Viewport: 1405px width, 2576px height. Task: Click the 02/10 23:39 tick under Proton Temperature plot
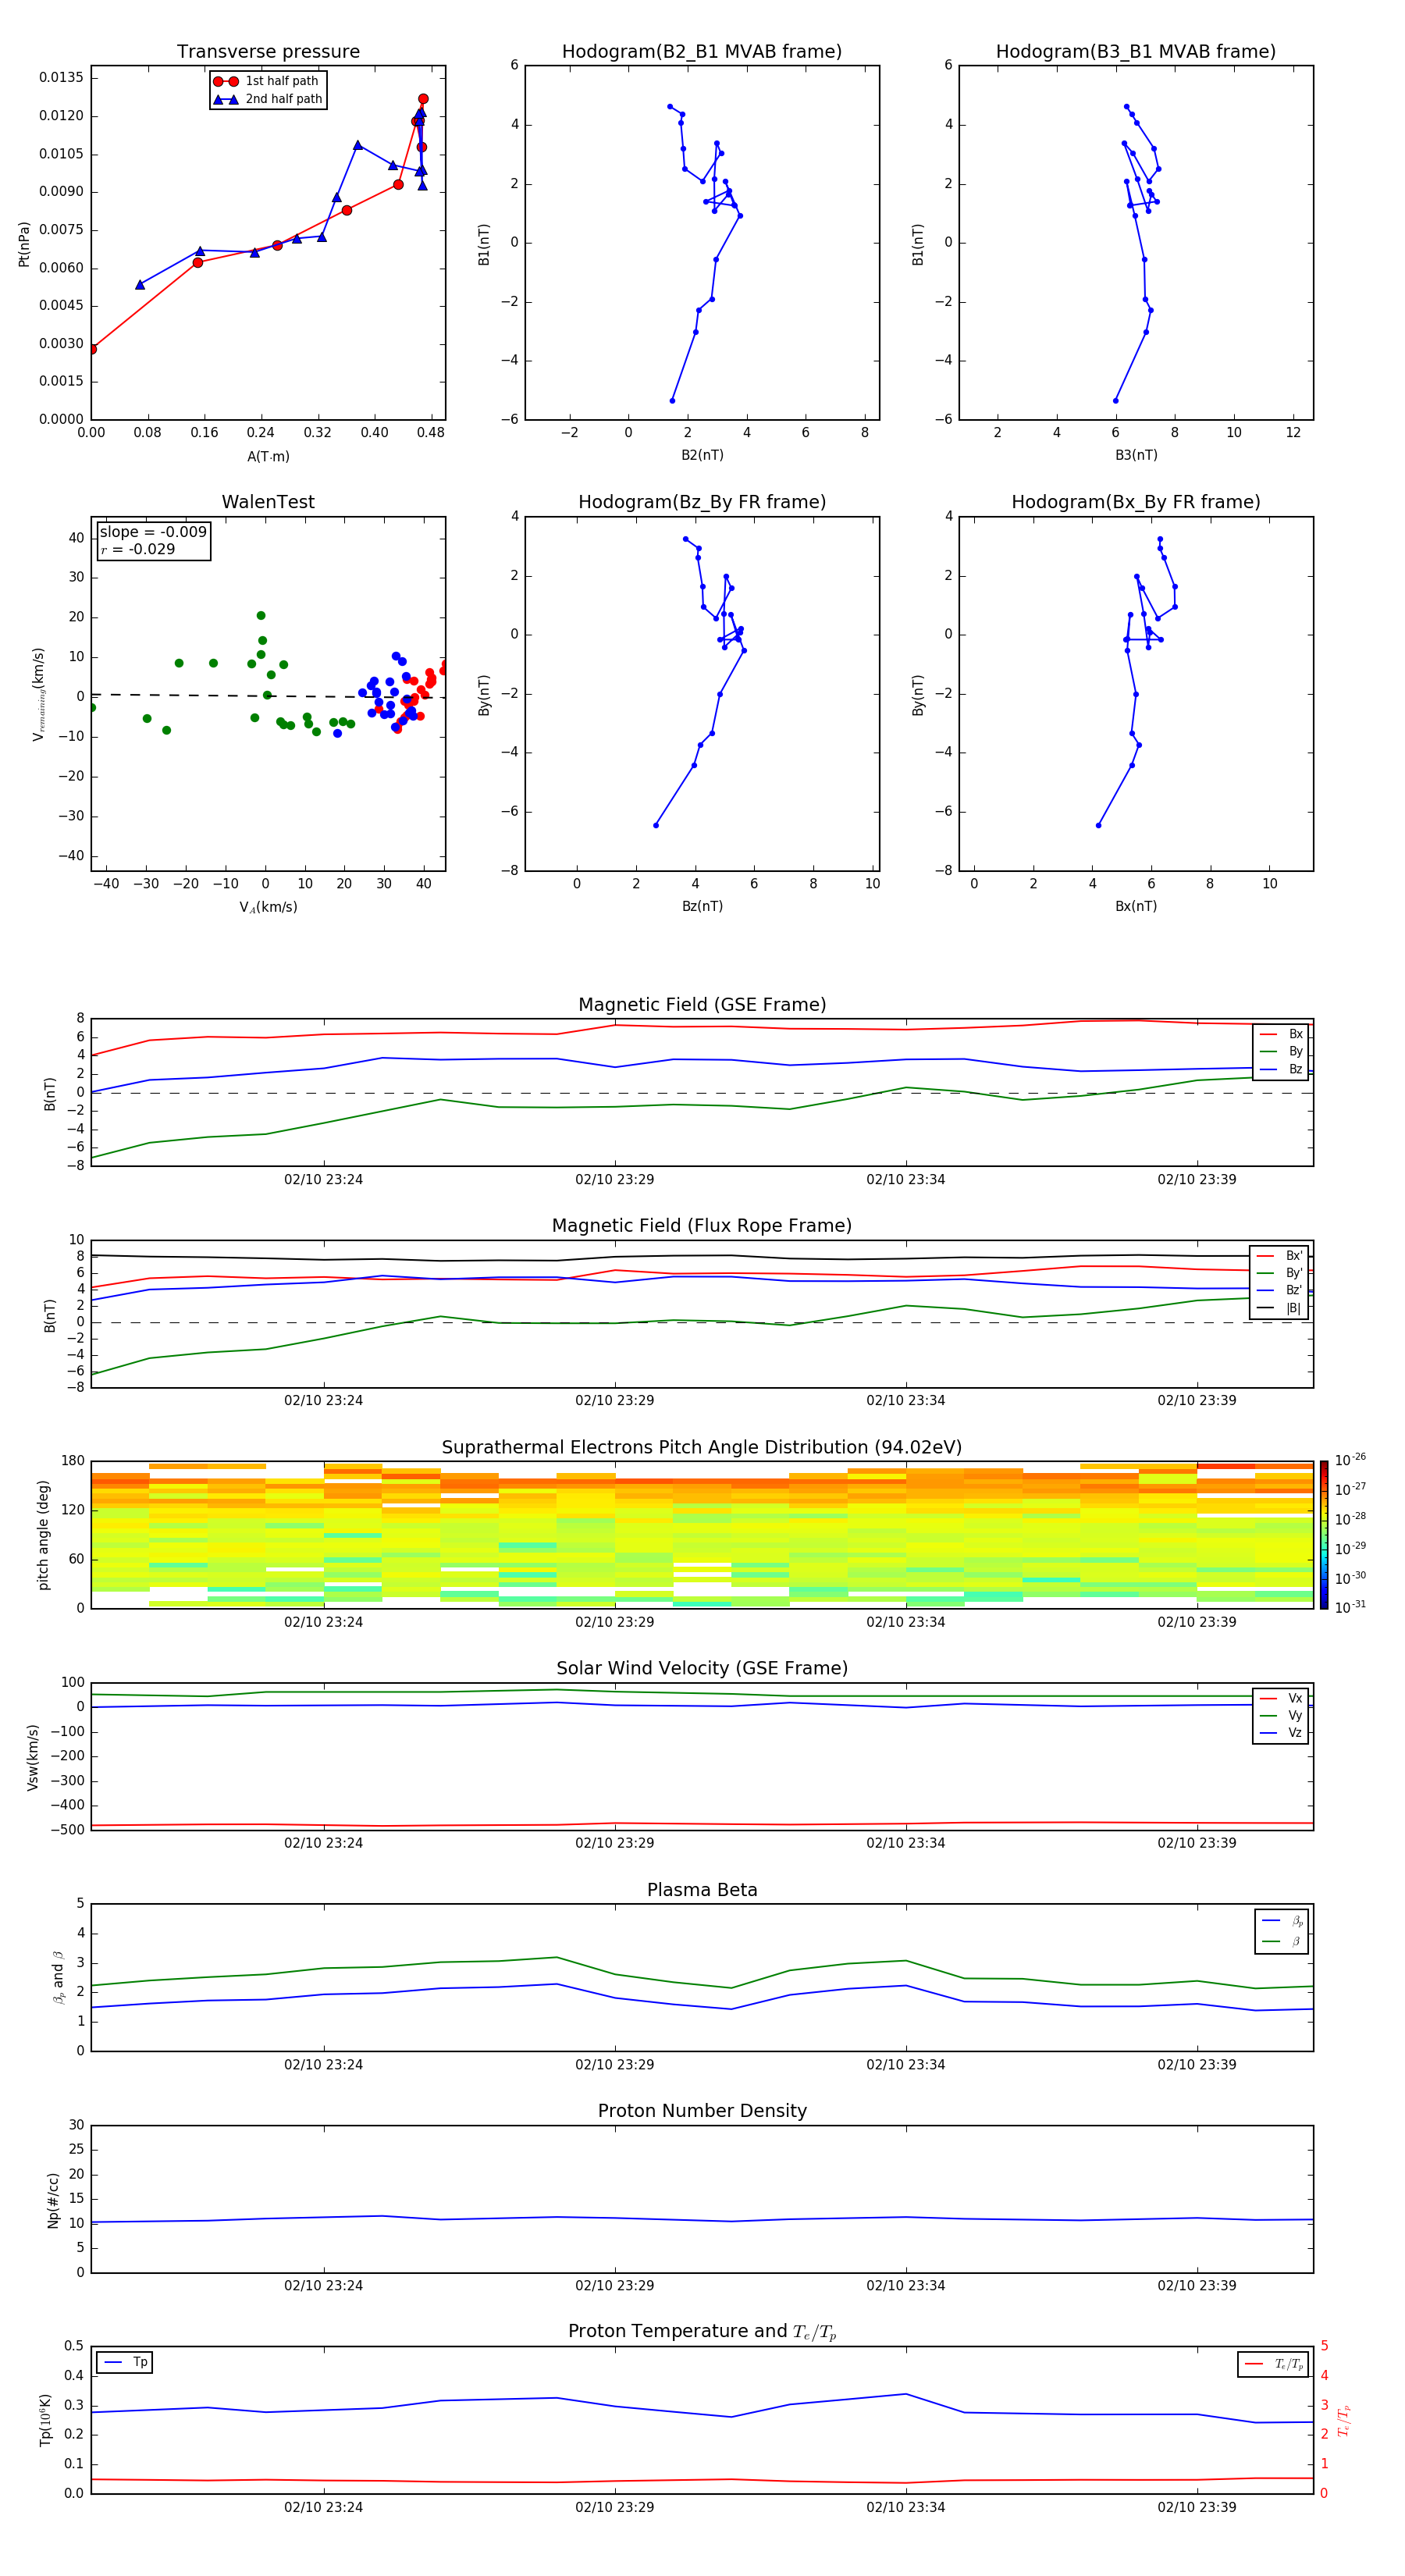click(x=1197, y=2507)
